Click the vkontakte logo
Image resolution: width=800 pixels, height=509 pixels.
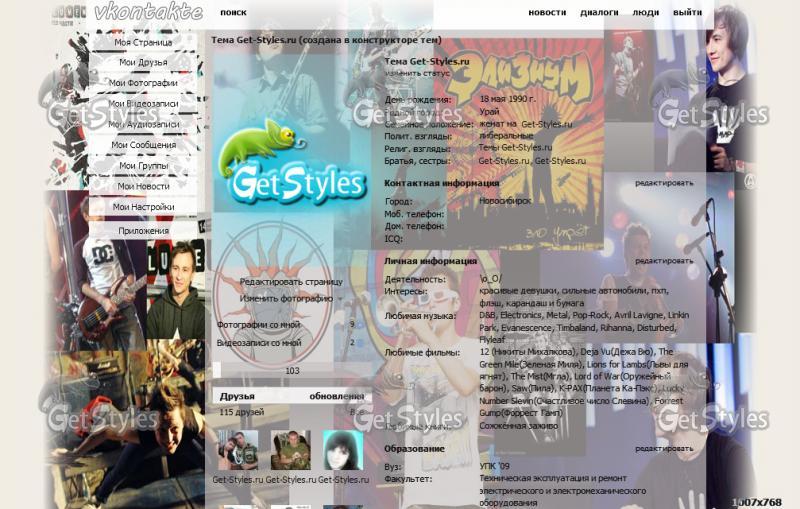tap(147, 13)
